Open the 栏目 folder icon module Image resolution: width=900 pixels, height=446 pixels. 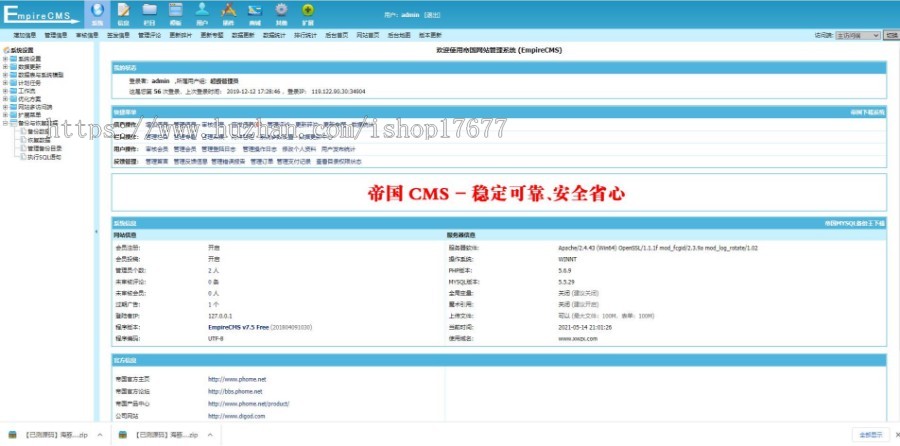pos(150,14)
